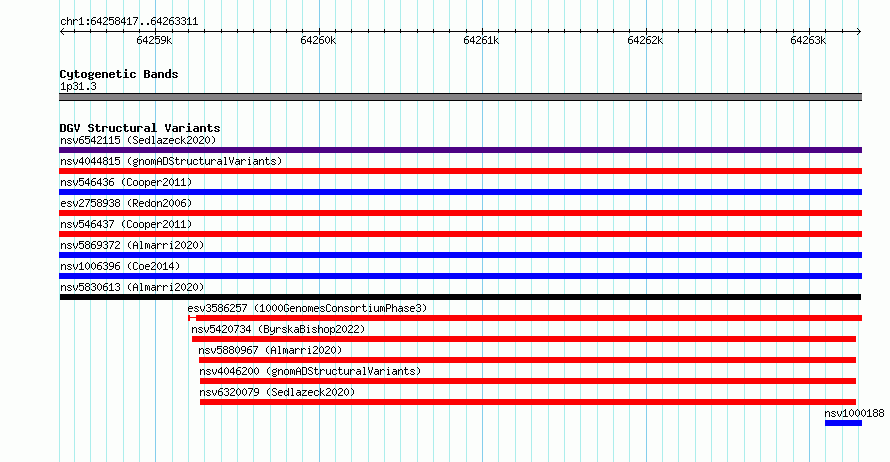The height and width of the screenshot is (462, 890).
Task: Select the red nsv4044815 variant bar
Action: pos(460,171)
